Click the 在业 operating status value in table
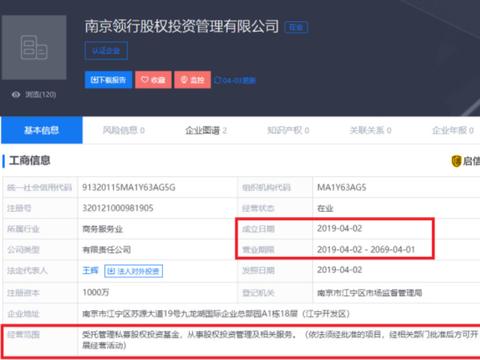Viewport: 480px width, 360px height. [x=325, y=208]
